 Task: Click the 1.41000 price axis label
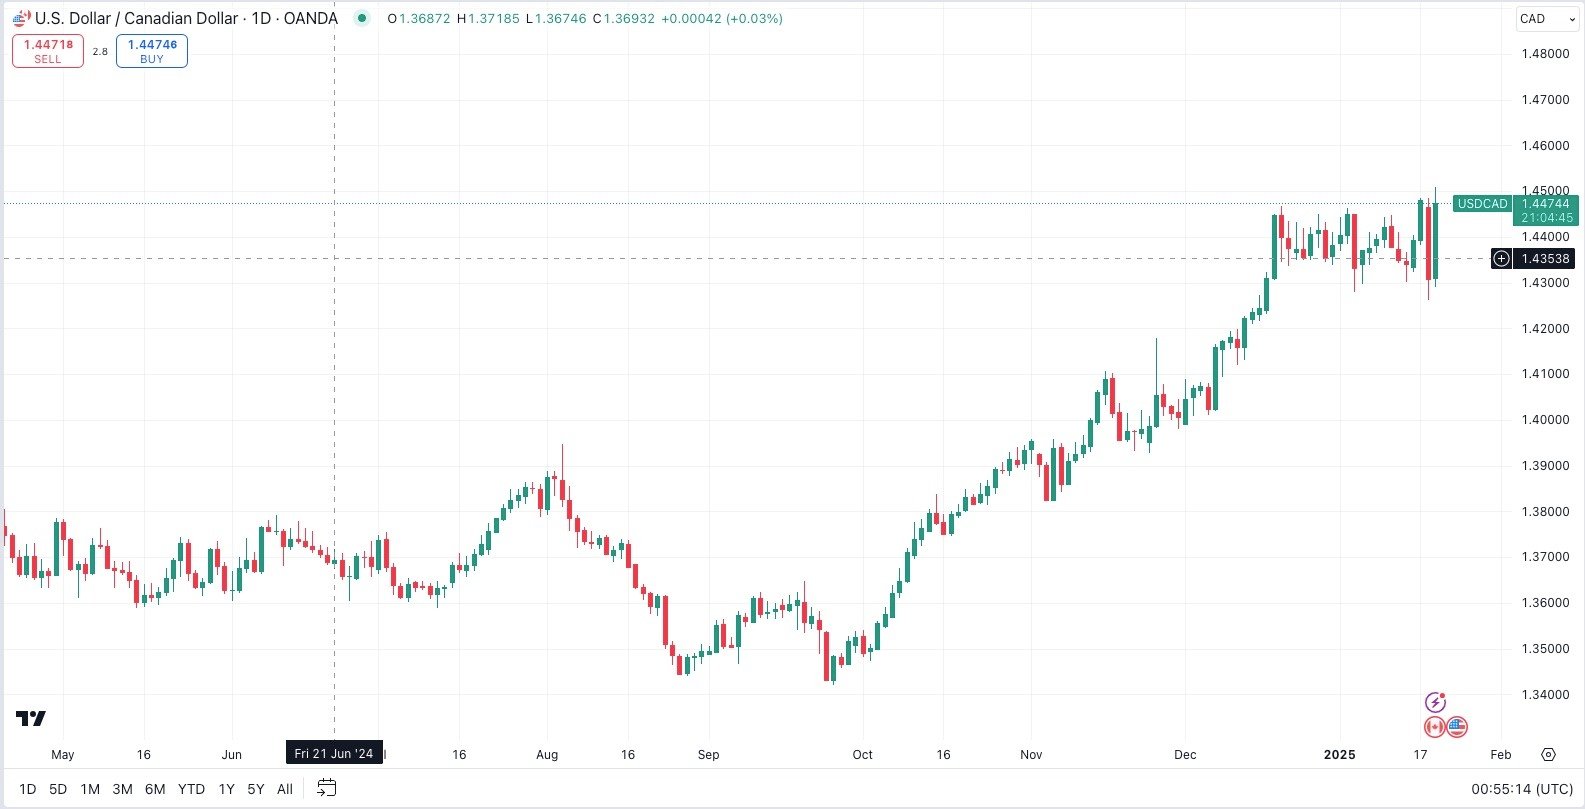tap(1545, 374)
